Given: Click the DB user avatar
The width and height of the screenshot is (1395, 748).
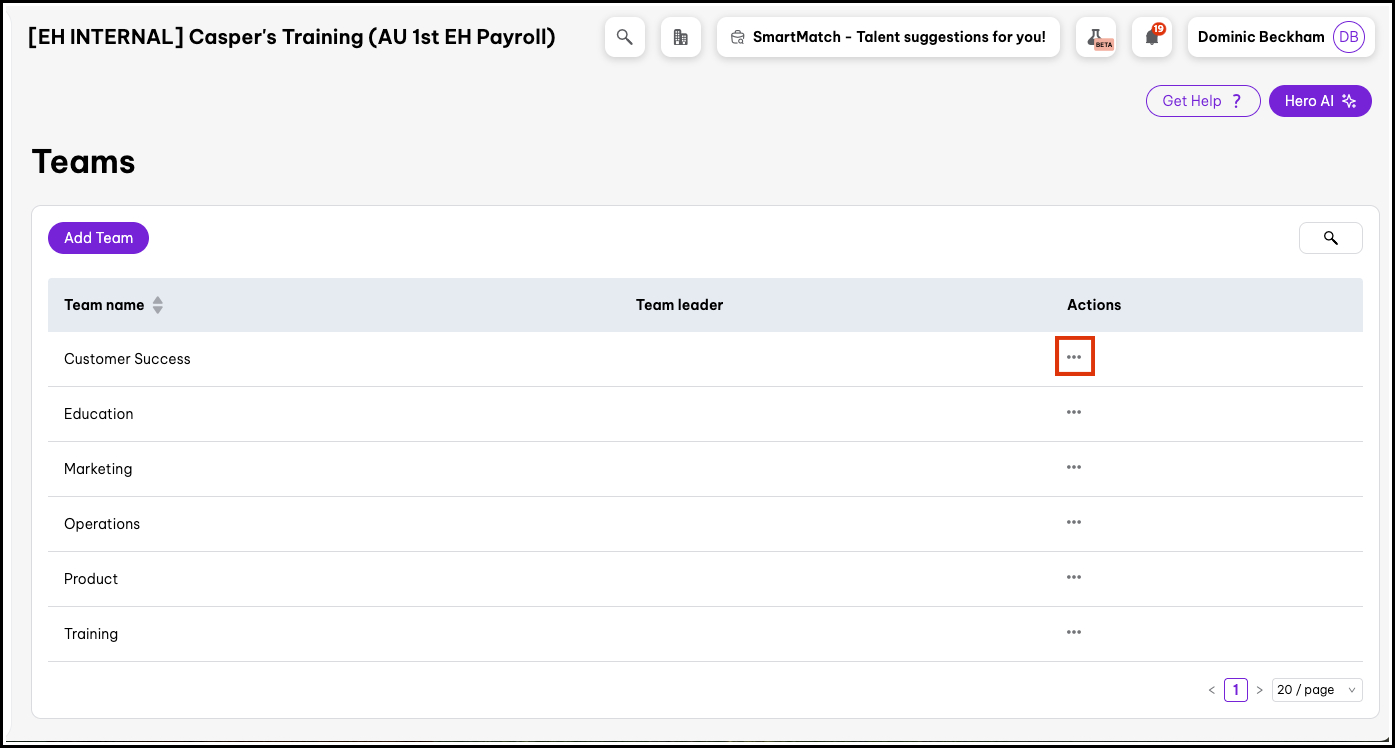Looking at the screenshot, I should 1348,37.
